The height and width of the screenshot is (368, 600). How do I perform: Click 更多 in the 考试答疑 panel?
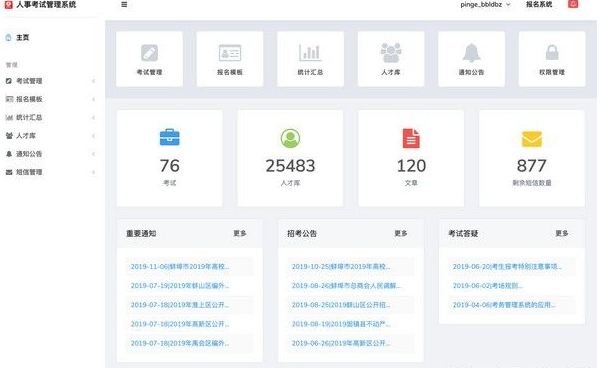click(x=562, y=233)
